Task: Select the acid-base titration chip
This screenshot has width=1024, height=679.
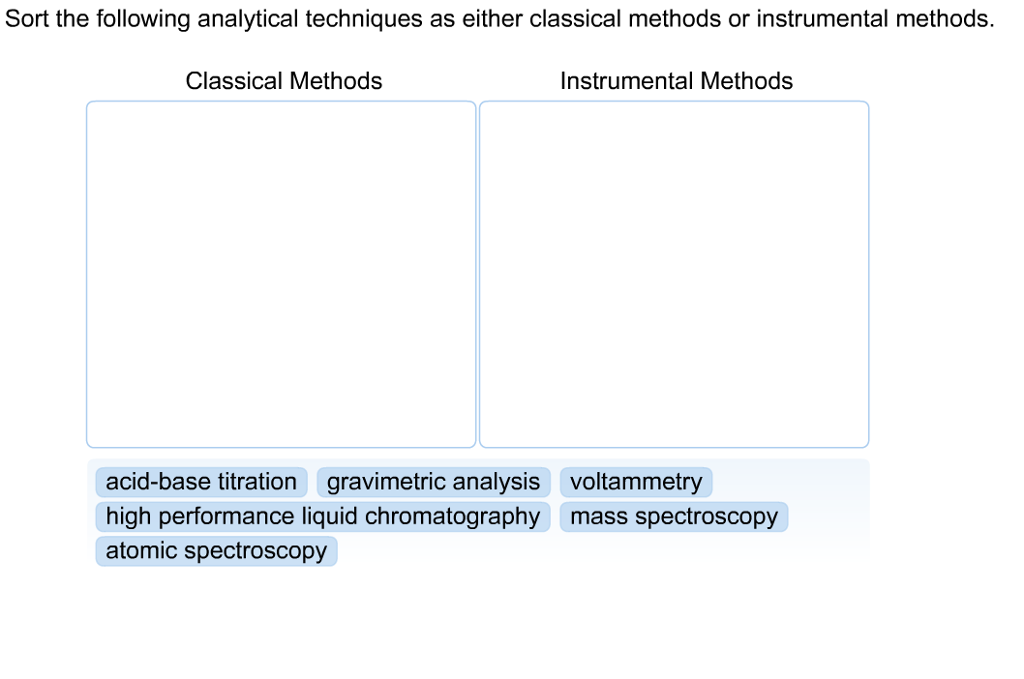Action: (x=200, y=482)
